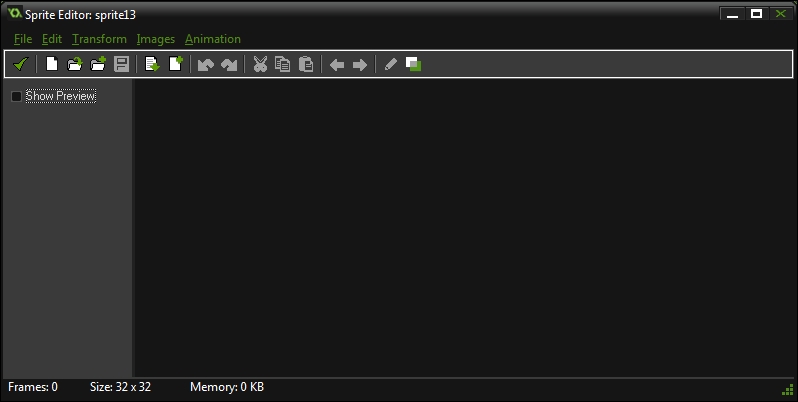
Task: Click the green checkmark OK icon
Action: coord(20,65)
